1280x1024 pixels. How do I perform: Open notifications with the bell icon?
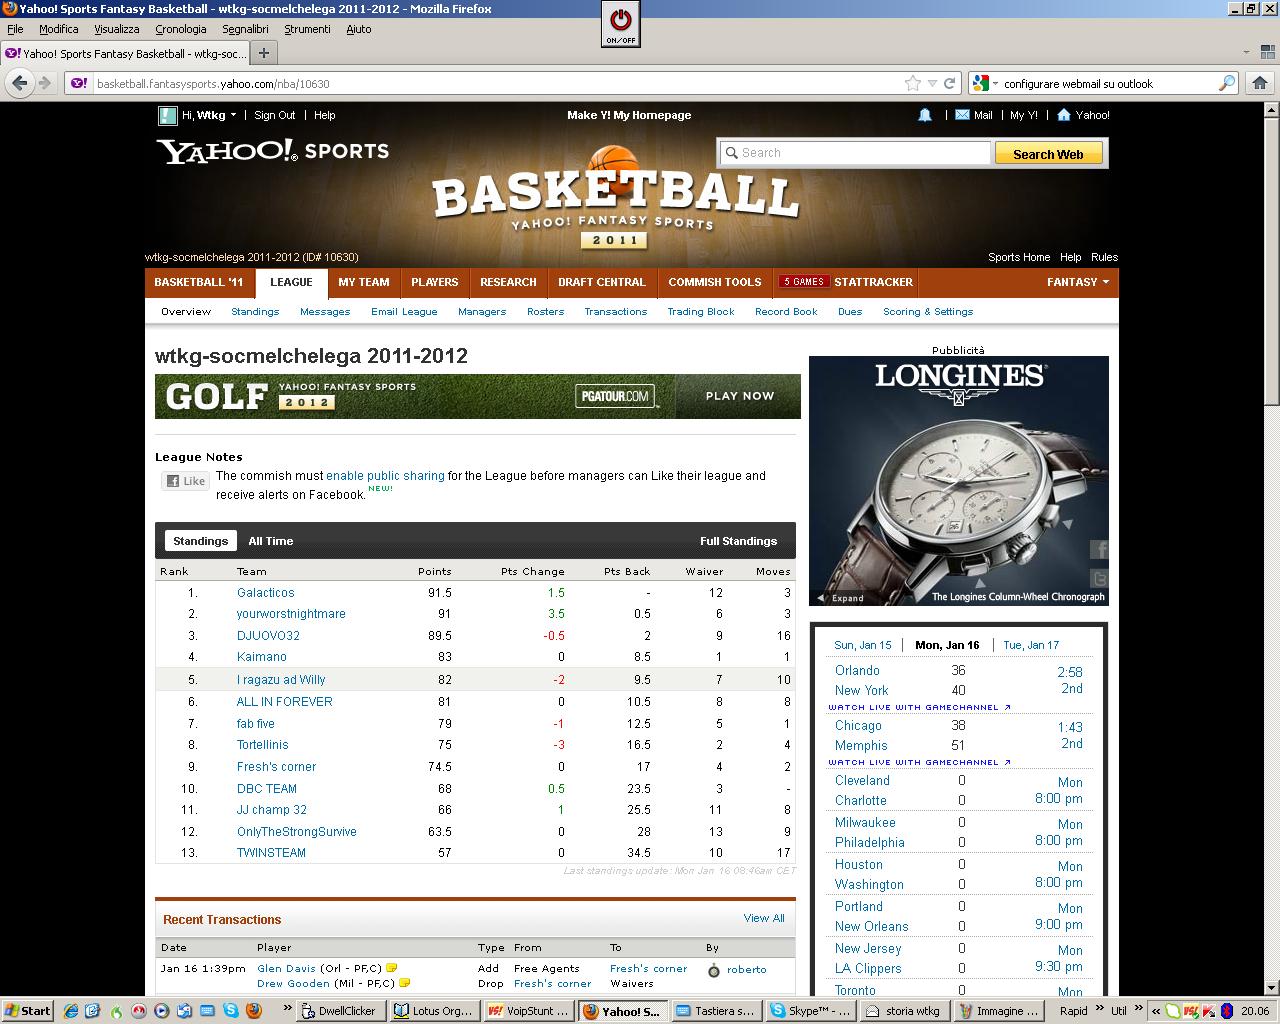925,115
